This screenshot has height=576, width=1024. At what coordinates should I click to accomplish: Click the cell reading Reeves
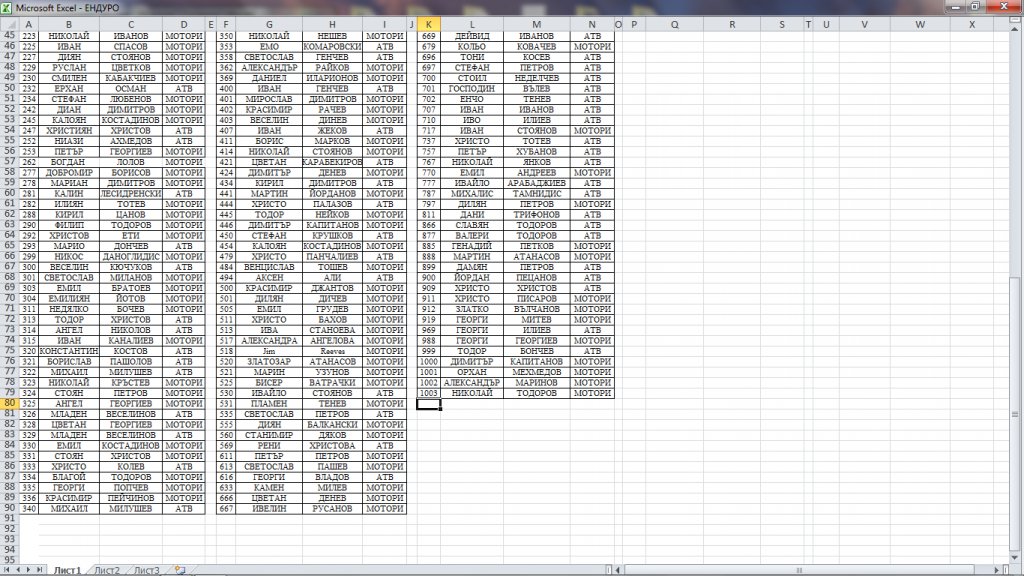332,351
